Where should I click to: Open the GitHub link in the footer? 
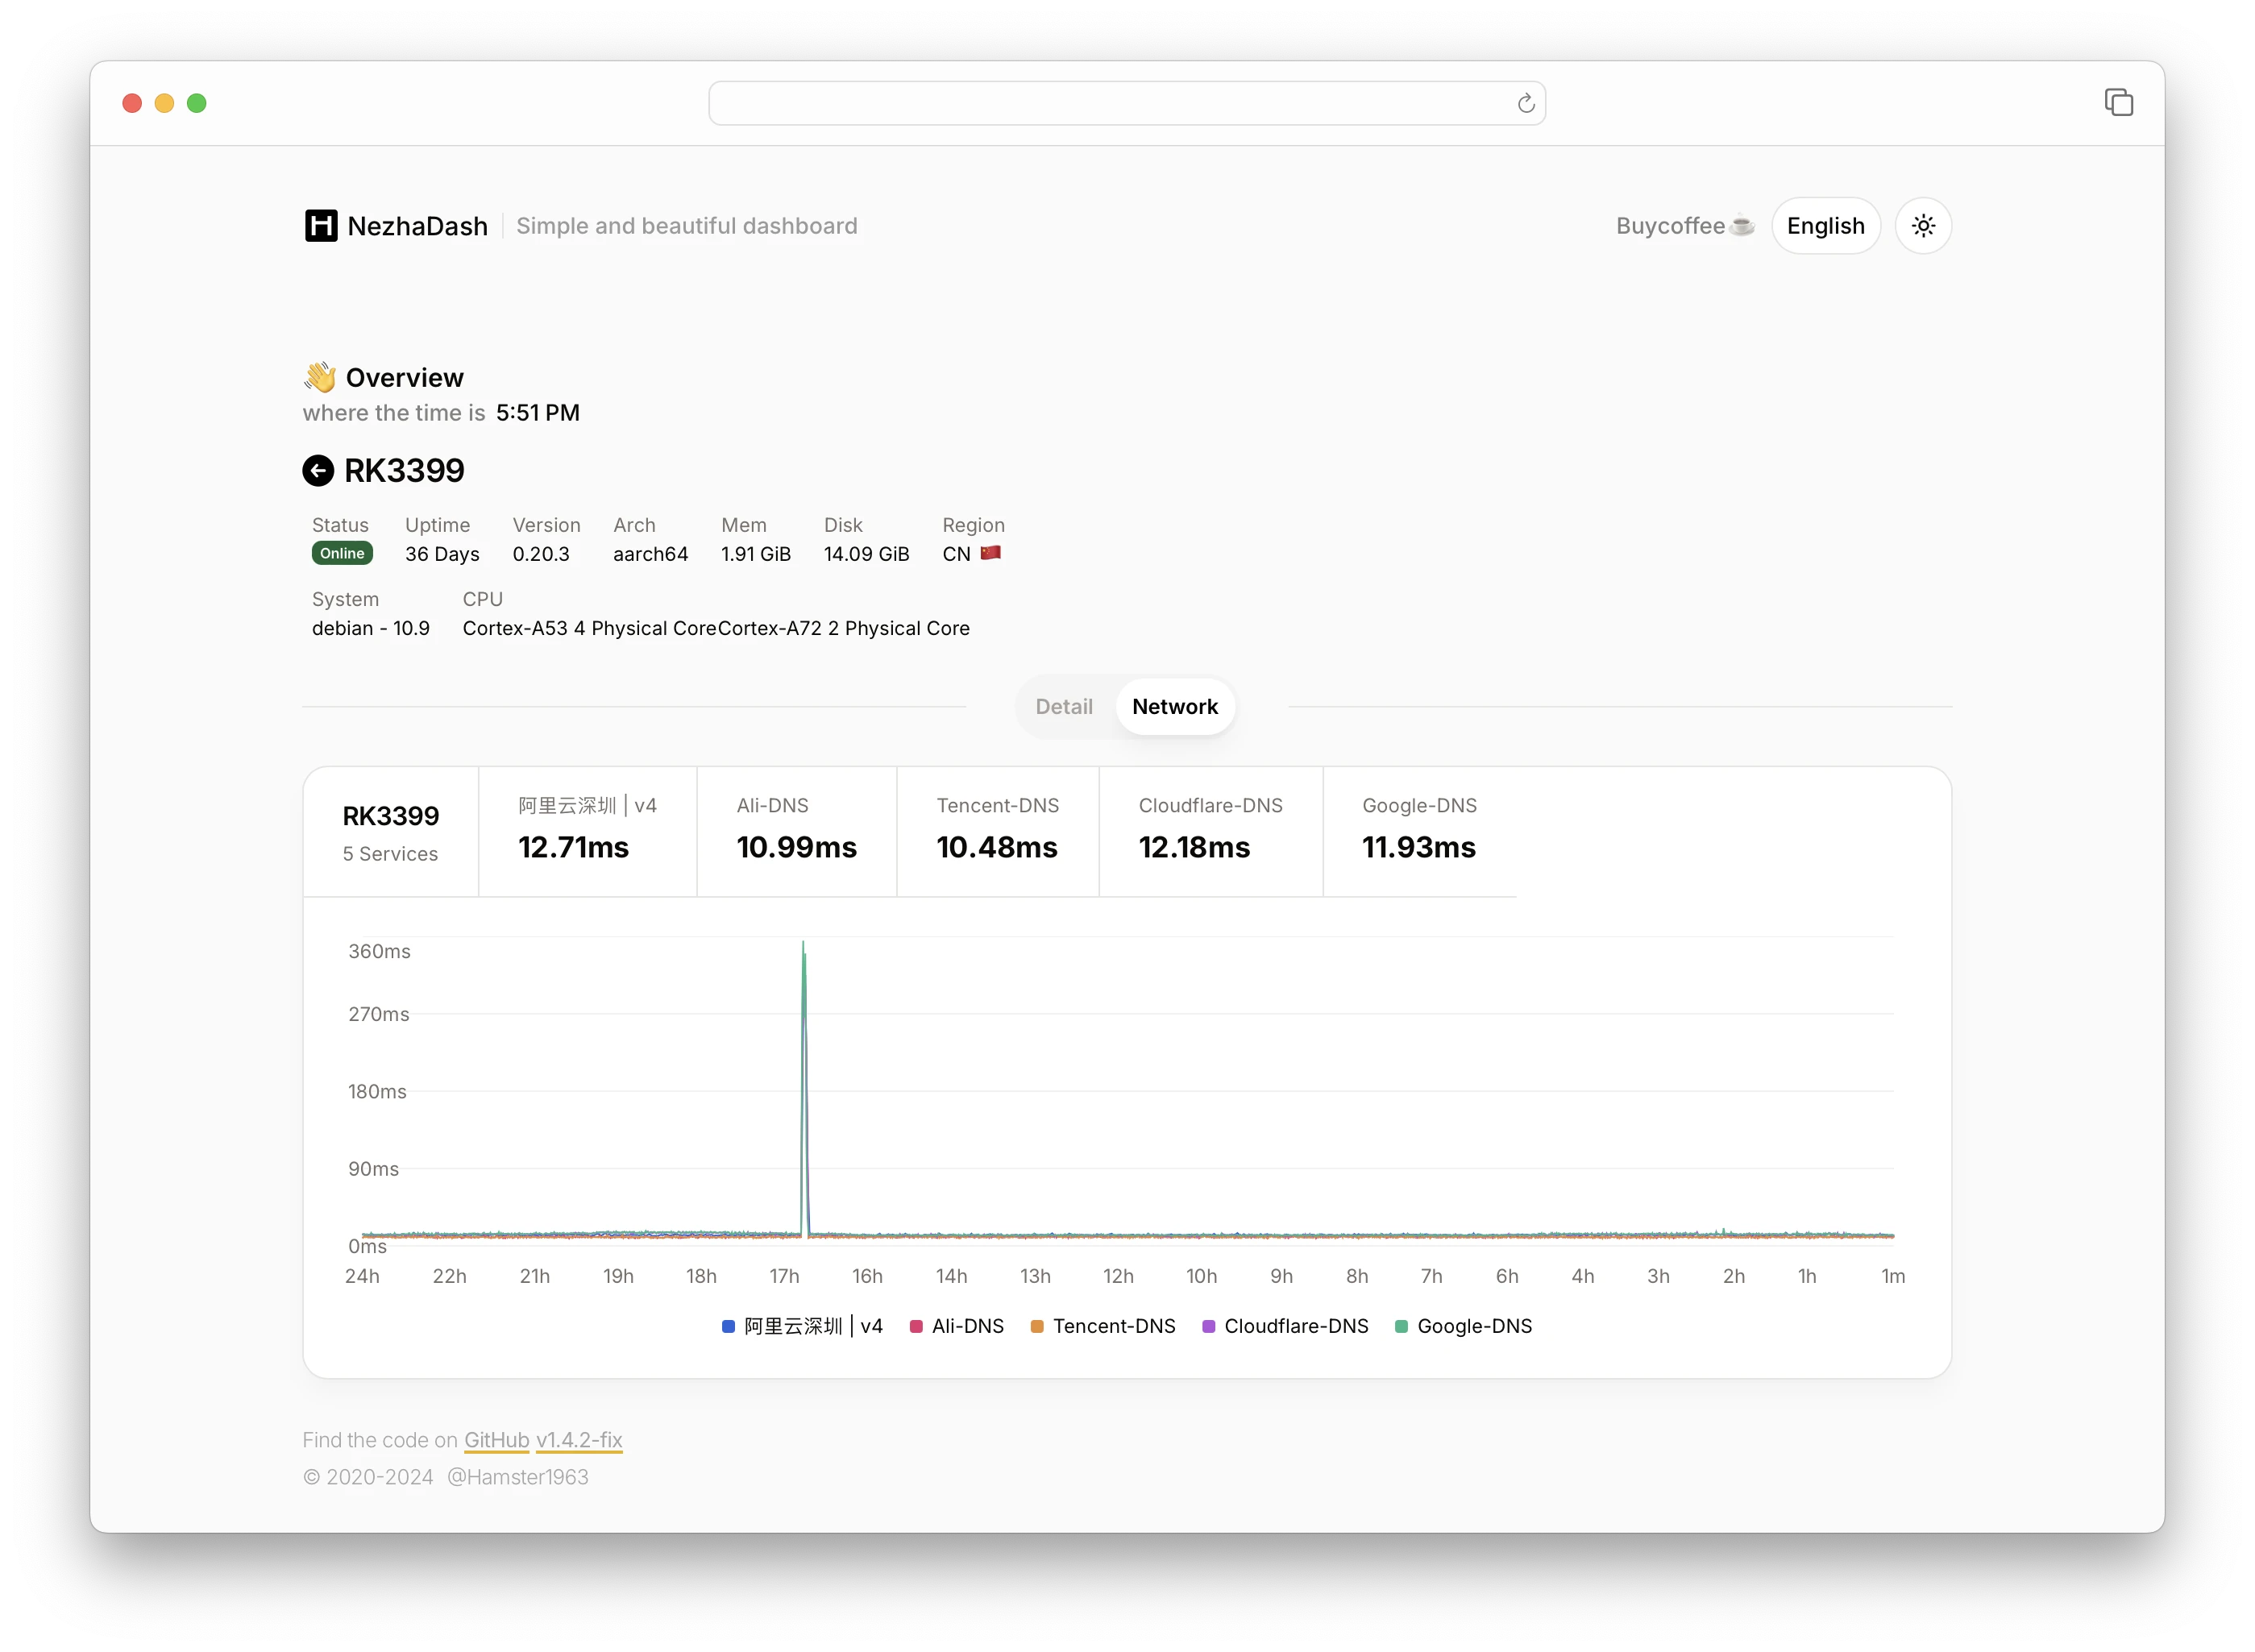[496, 1440]
